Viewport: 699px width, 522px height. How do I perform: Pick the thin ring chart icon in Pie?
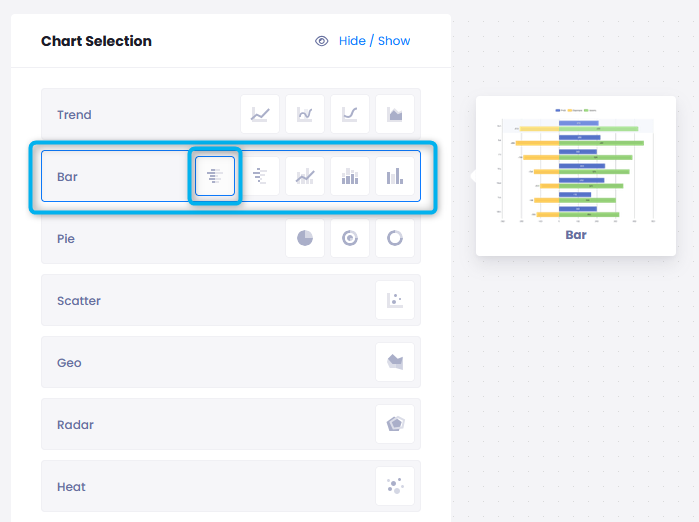395,239
